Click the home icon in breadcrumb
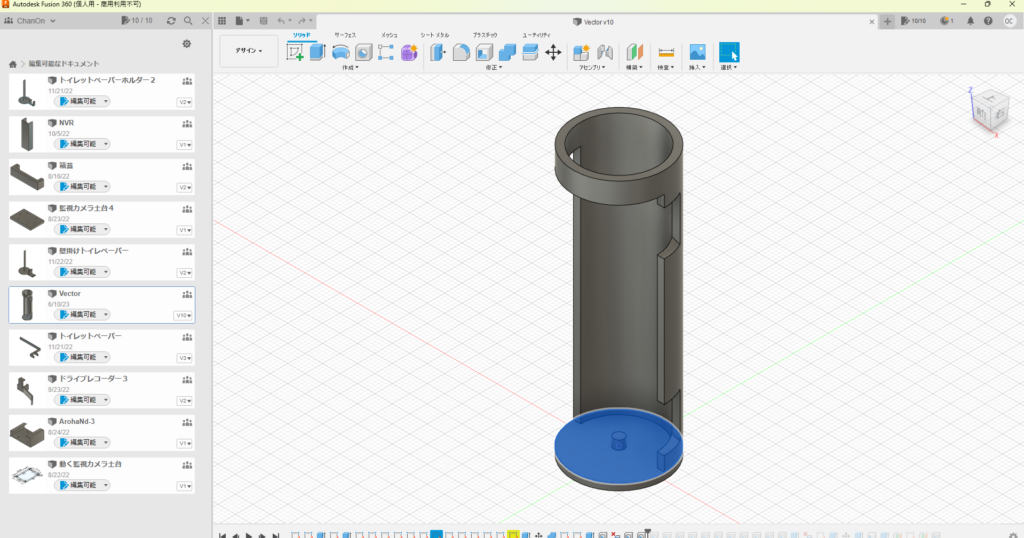The height and width of the screenshot is (538, 1024). pos(13,64)
